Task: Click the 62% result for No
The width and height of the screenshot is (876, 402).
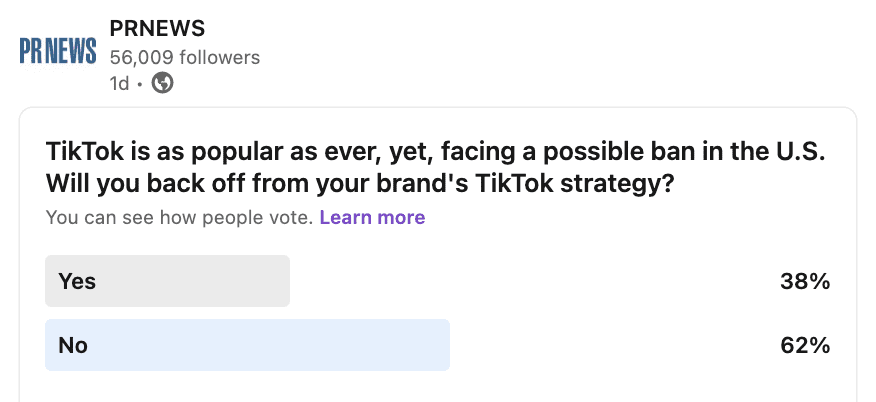Action: (805, 346)
